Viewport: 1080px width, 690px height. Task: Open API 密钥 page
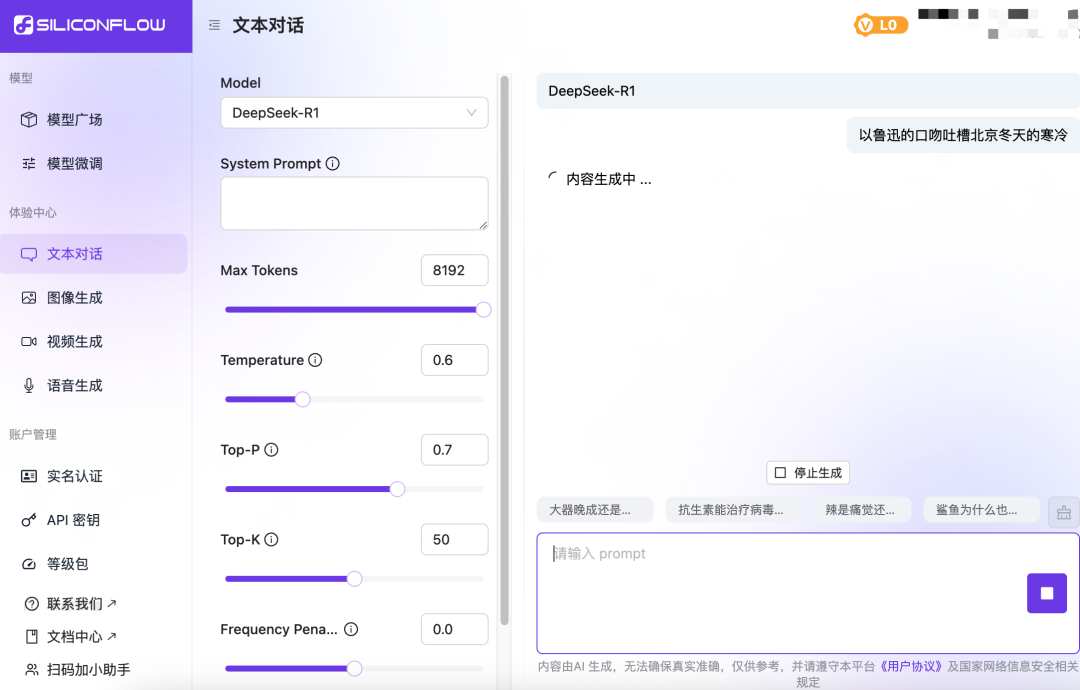click(94, 521)
